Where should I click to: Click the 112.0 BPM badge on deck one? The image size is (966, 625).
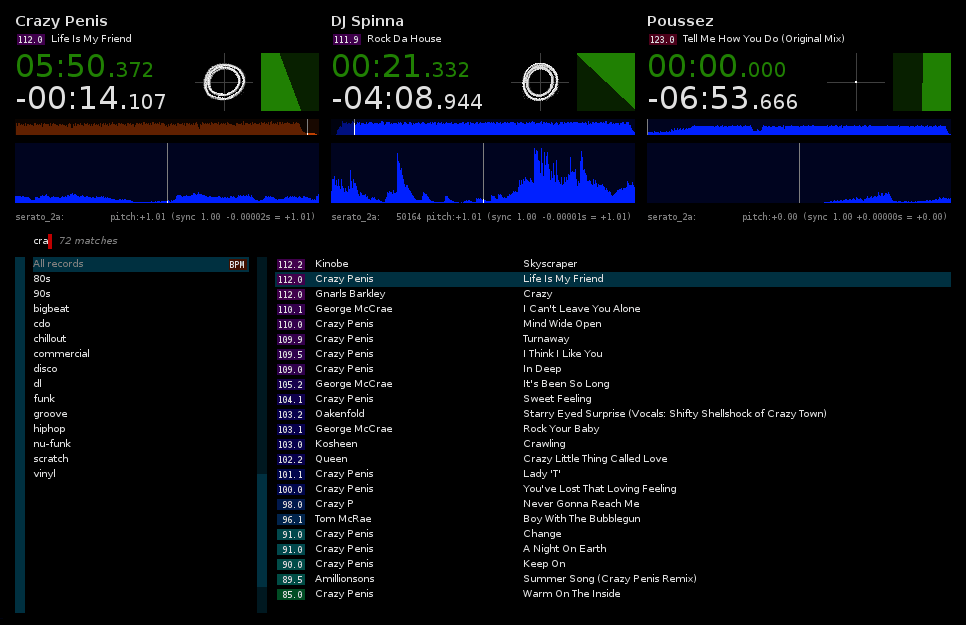coord(30,39)
